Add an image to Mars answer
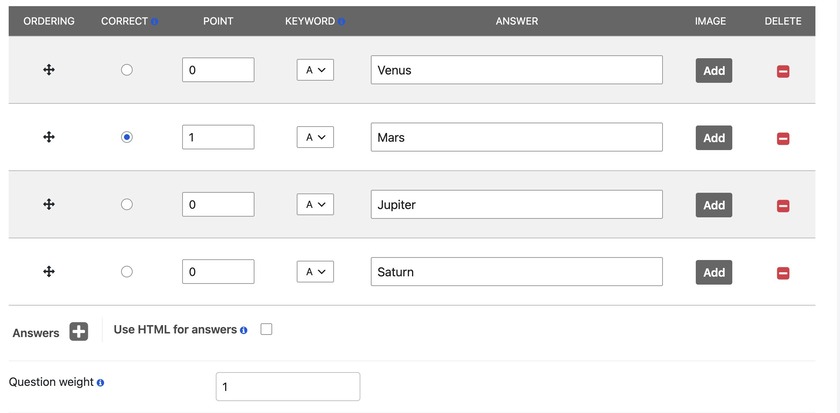This screenshot has height=413, width=840. tap(714, 138)
